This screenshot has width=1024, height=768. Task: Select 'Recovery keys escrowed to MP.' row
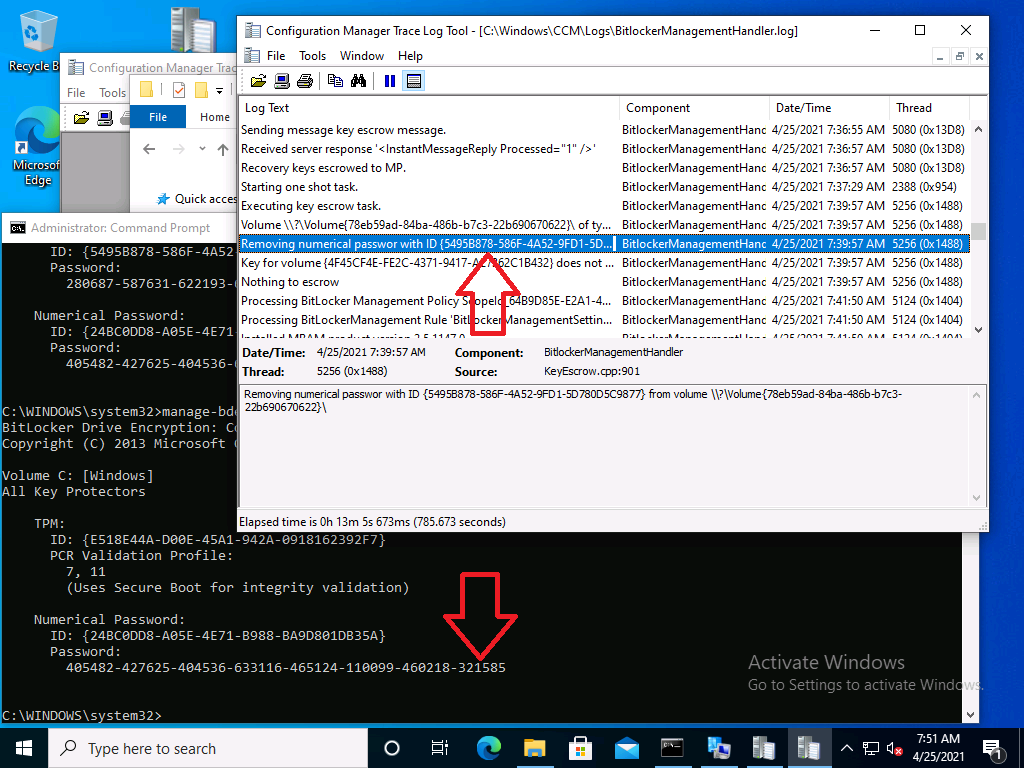(604, 168)
